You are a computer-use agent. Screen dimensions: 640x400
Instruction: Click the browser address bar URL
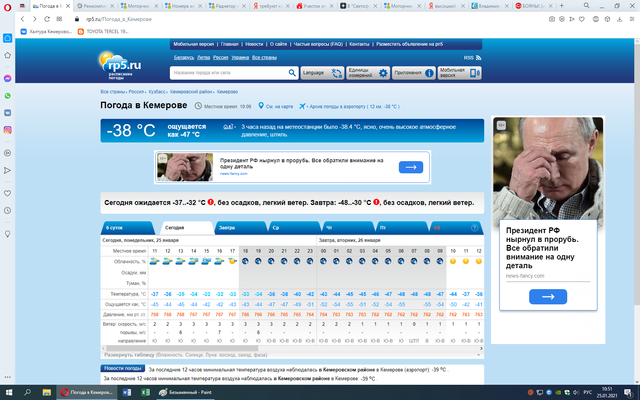click(x=119, y=19)
